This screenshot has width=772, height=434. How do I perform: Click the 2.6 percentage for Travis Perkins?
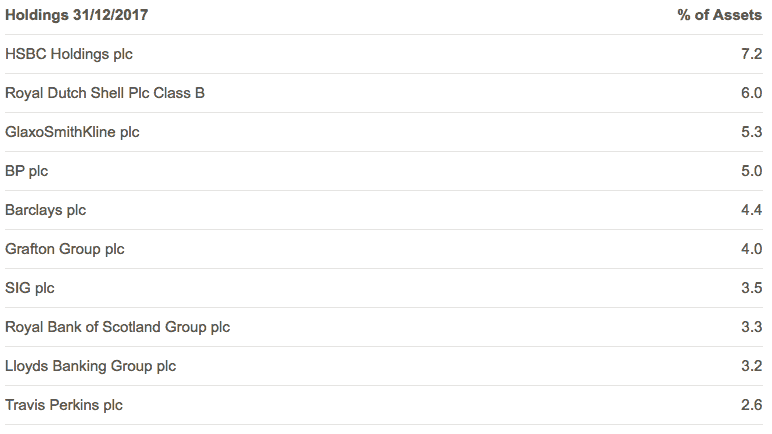pos(752,405)
